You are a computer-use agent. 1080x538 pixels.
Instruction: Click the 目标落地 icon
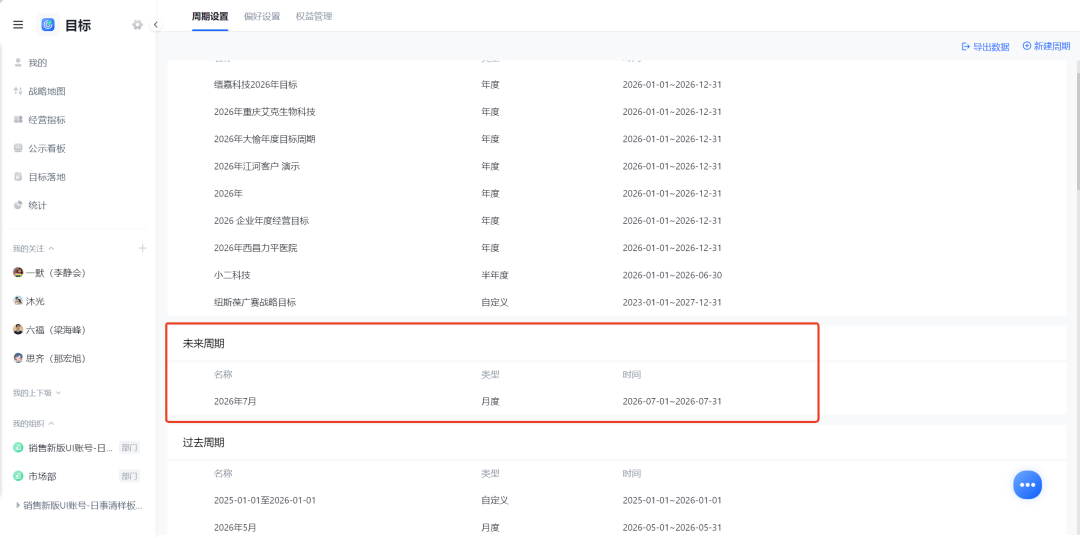[x=18, y=177]
